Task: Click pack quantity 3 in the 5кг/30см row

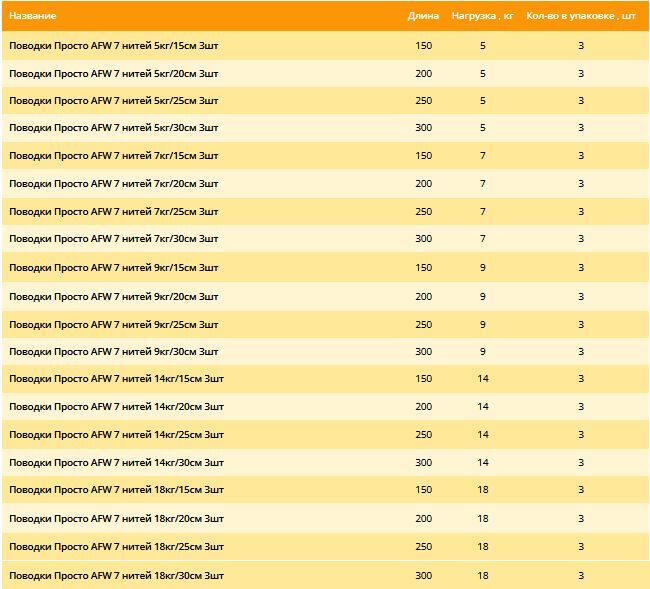Action: (581, 128)
